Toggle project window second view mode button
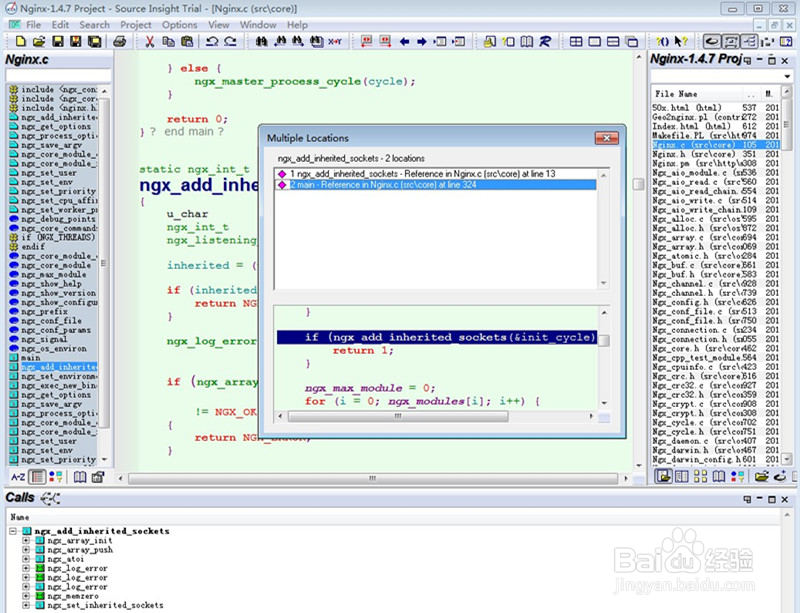800x613 pixels. click(x=682, y=476)
